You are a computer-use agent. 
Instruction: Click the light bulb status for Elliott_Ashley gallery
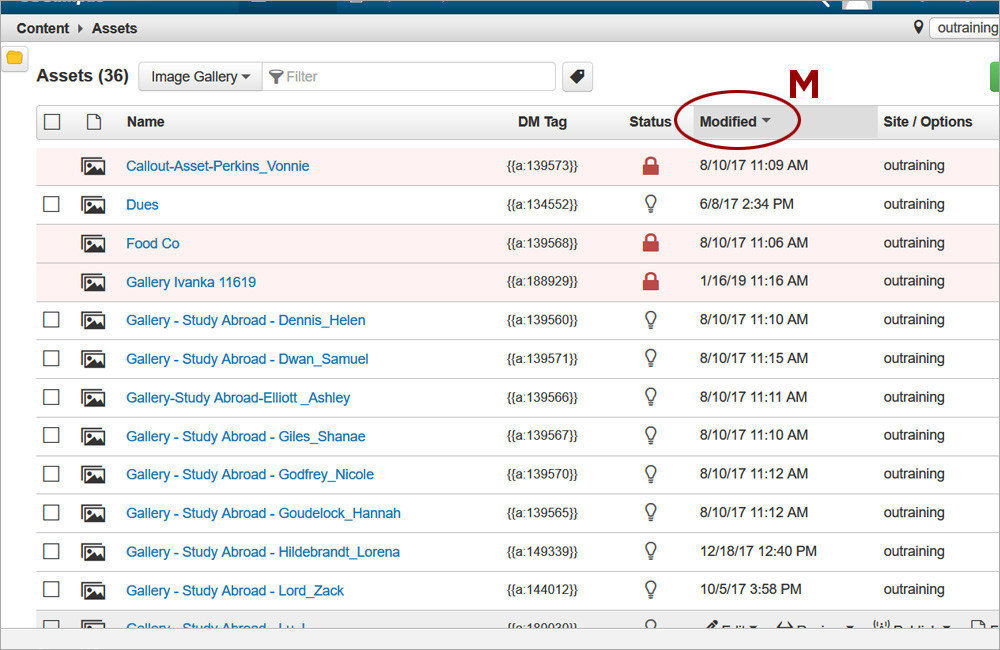651,397
